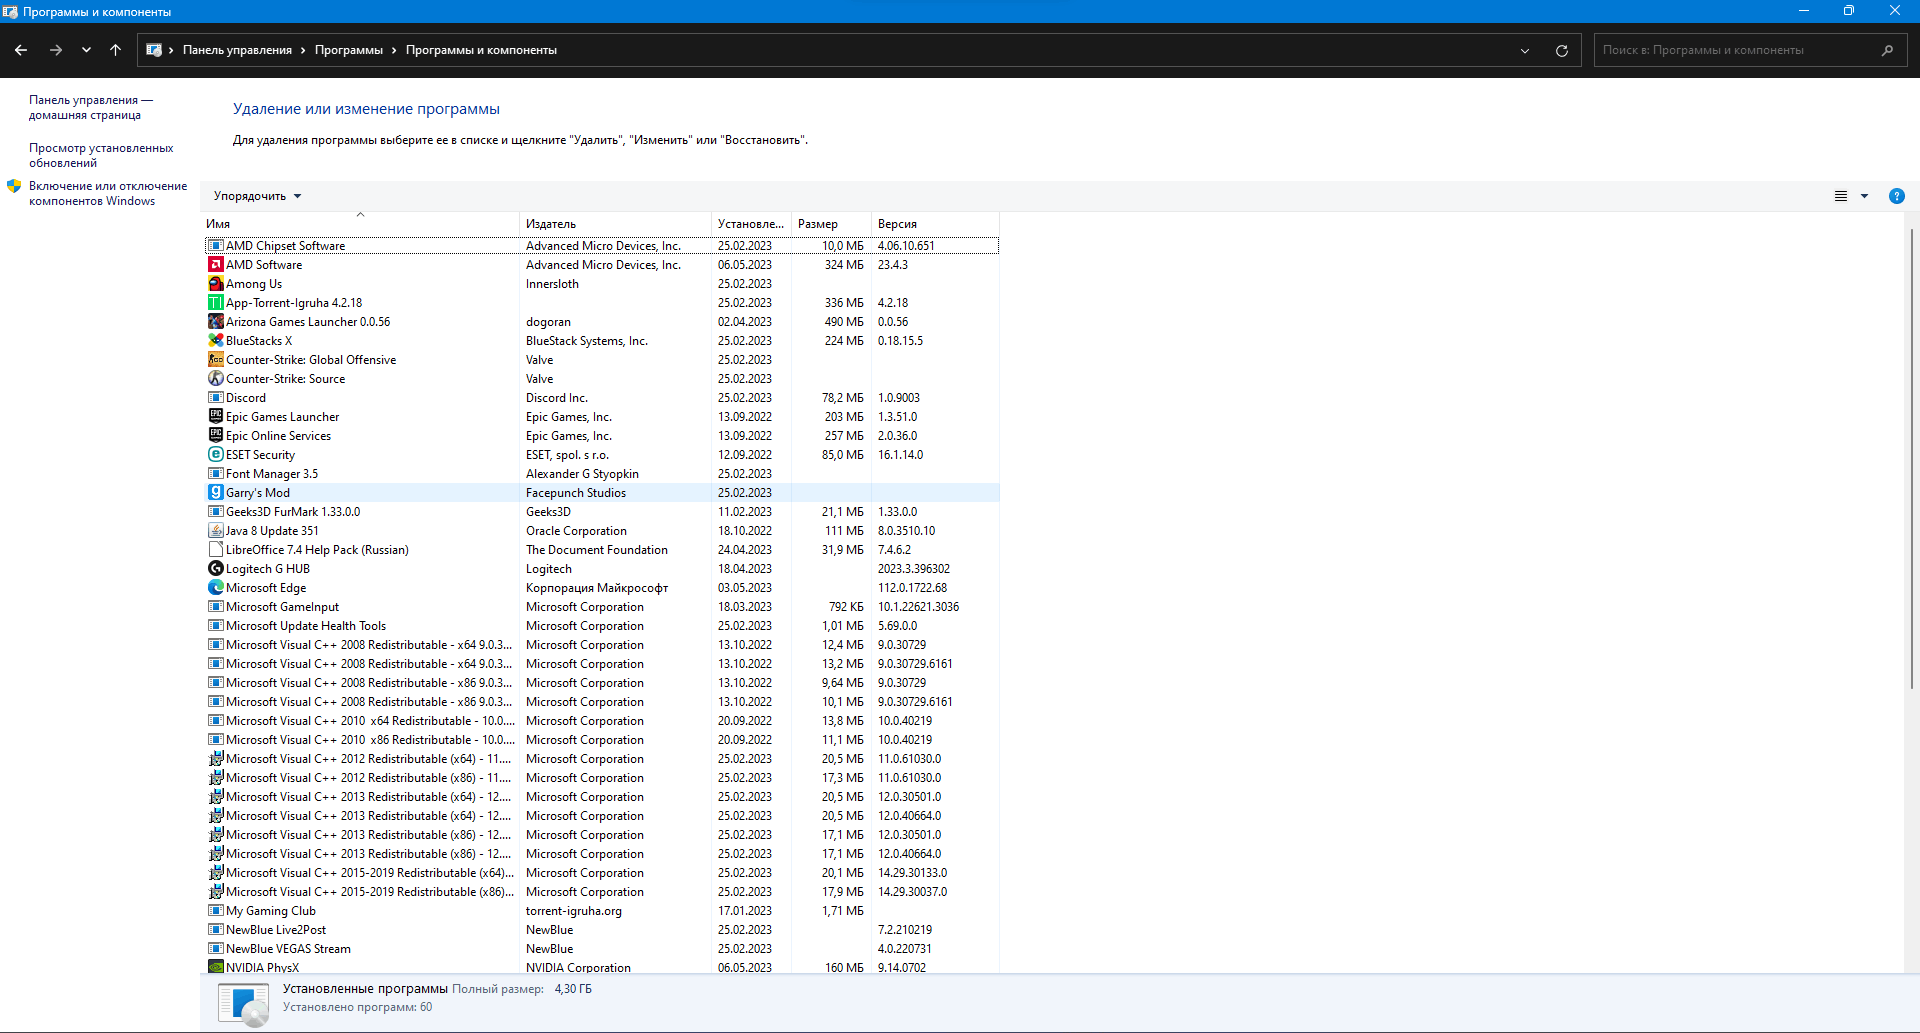Select the Among Us program icon

[215, 284]
